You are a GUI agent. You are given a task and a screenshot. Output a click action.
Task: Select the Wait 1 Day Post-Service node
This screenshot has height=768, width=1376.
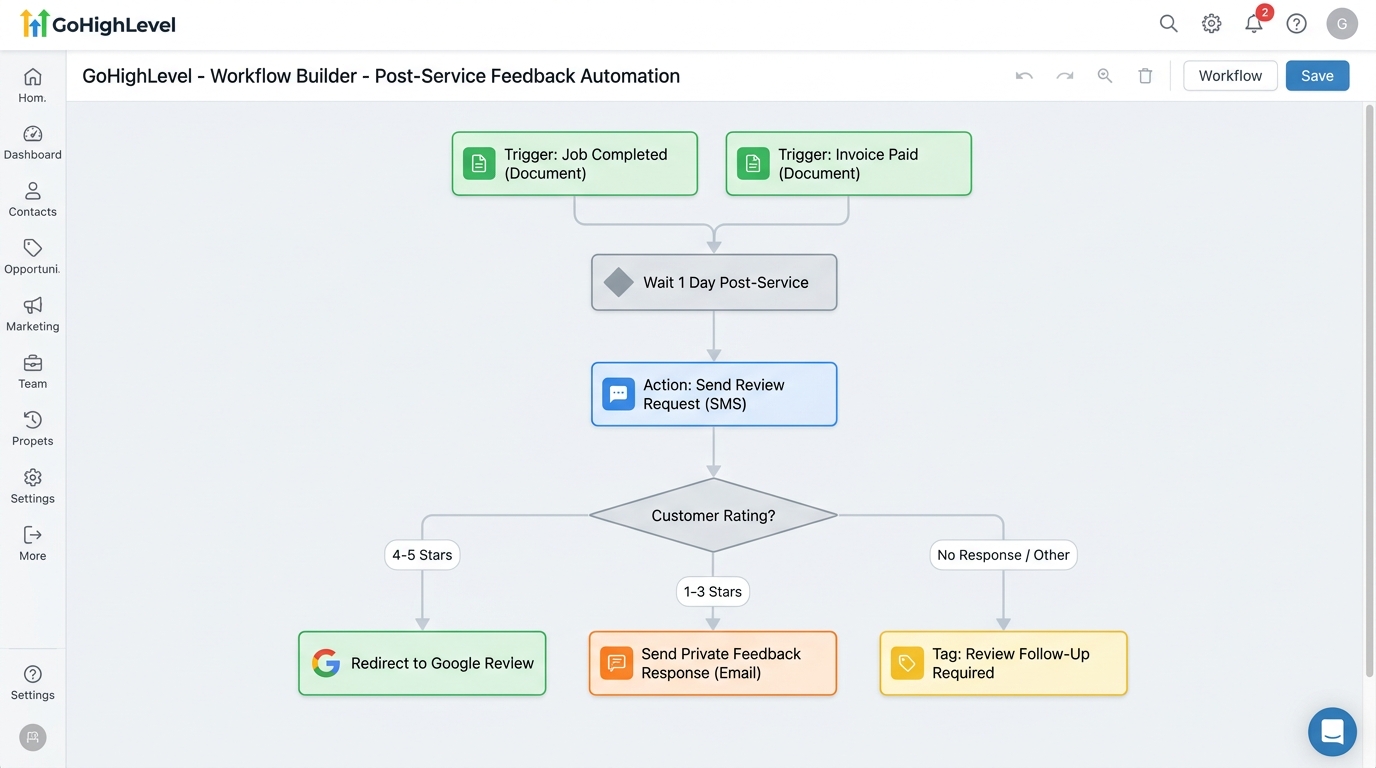(714, 282)
